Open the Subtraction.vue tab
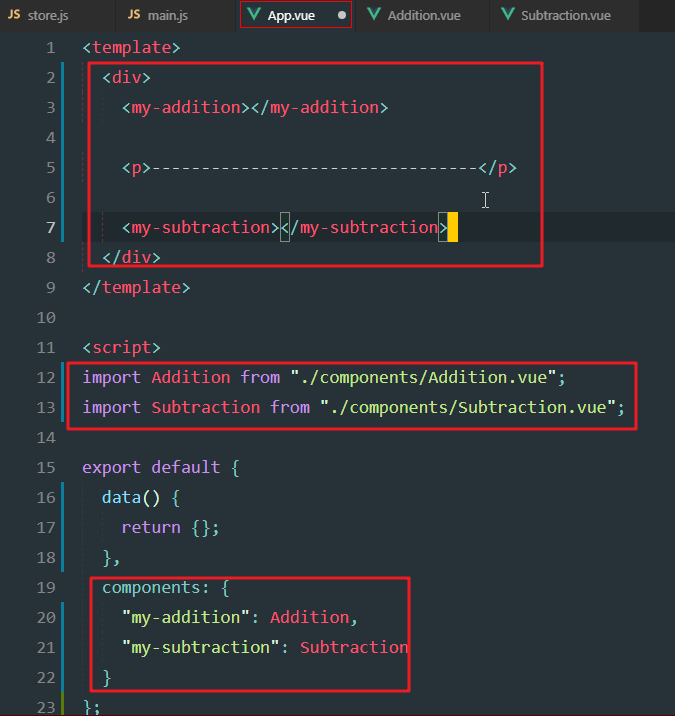Screen dimensions: 675x716 pyautogui.click(x=565, y=16)
